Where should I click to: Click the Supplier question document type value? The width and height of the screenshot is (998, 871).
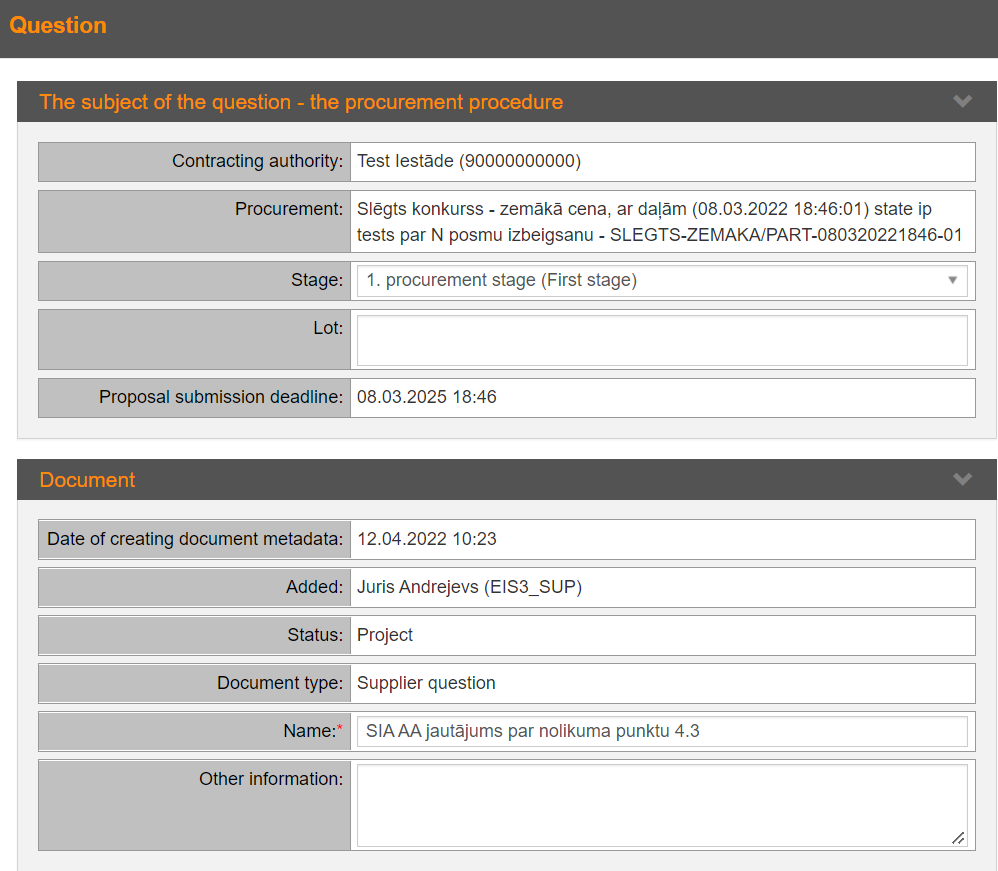tap(426, 683)
